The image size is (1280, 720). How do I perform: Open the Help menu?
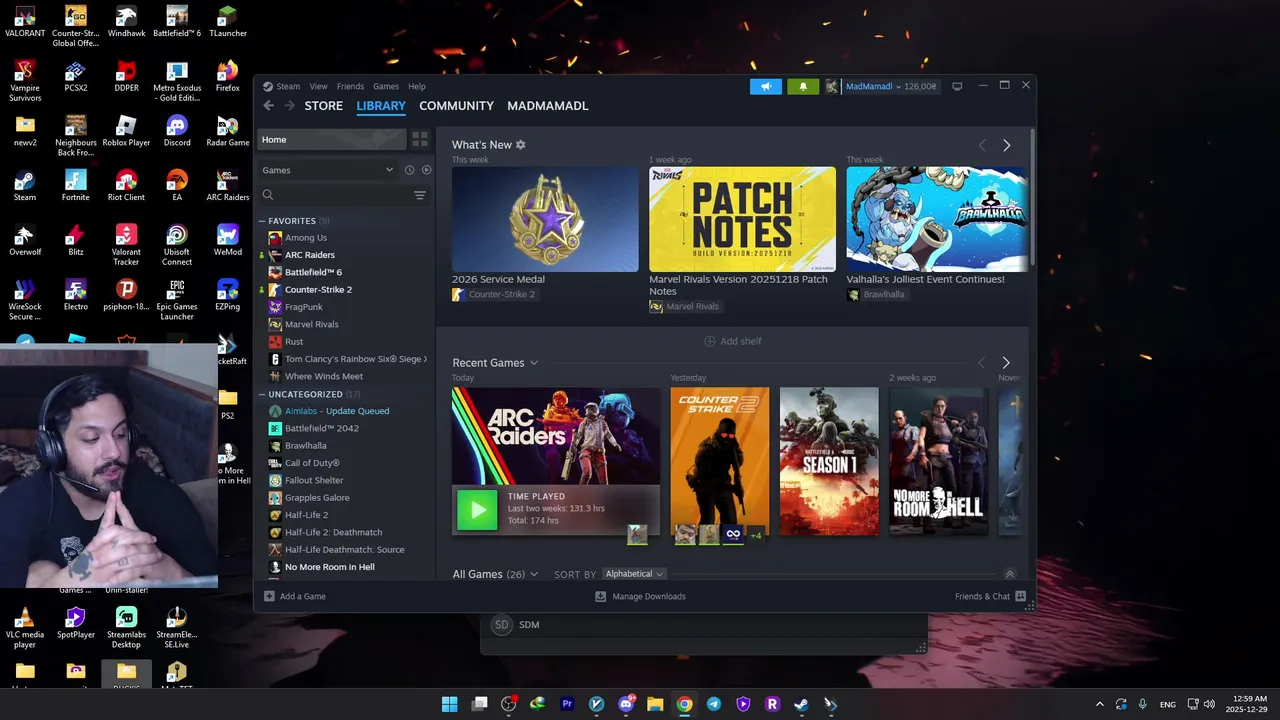coord(416,86)
